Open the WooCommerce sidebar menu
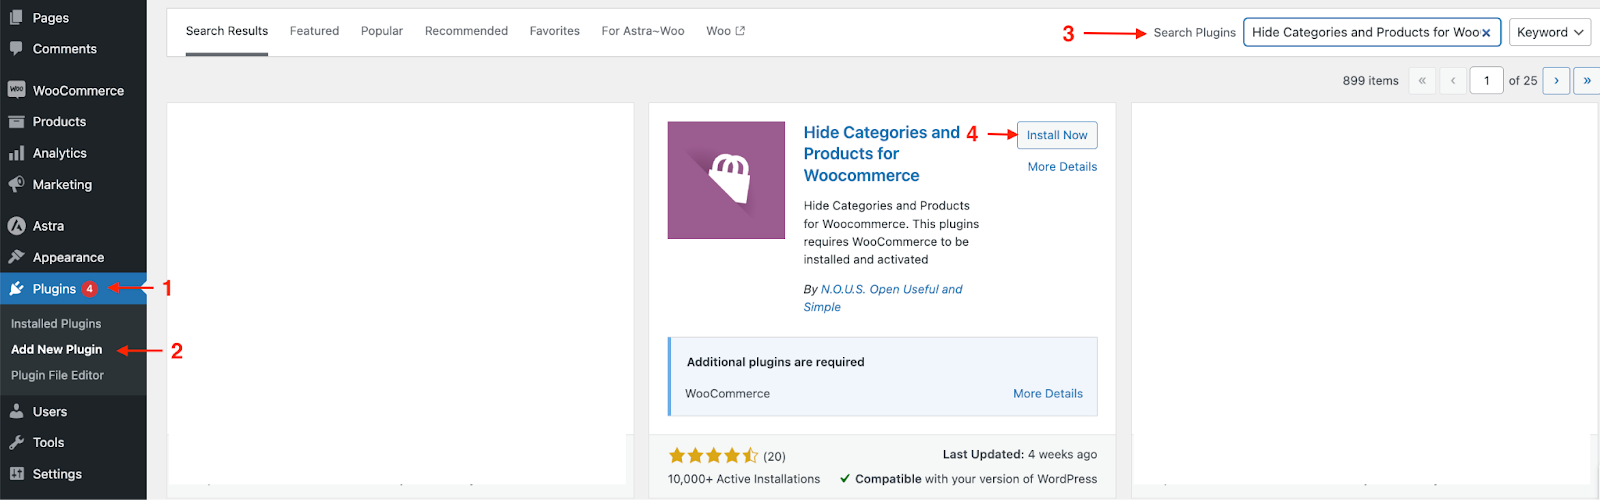 pyautogui.click(x=73, y=90)
